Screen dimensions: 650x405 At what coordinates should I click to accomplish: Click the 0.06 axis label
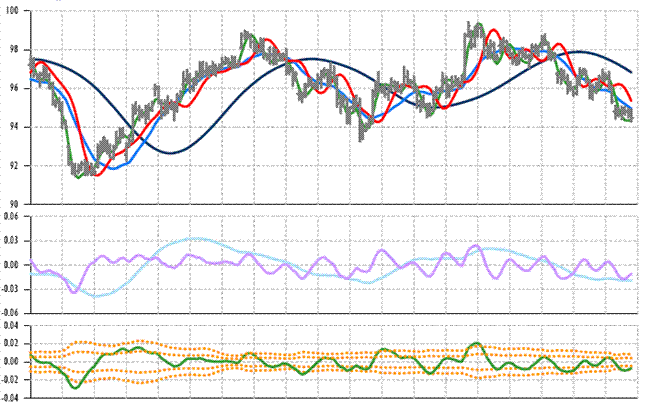click(12, 216)
